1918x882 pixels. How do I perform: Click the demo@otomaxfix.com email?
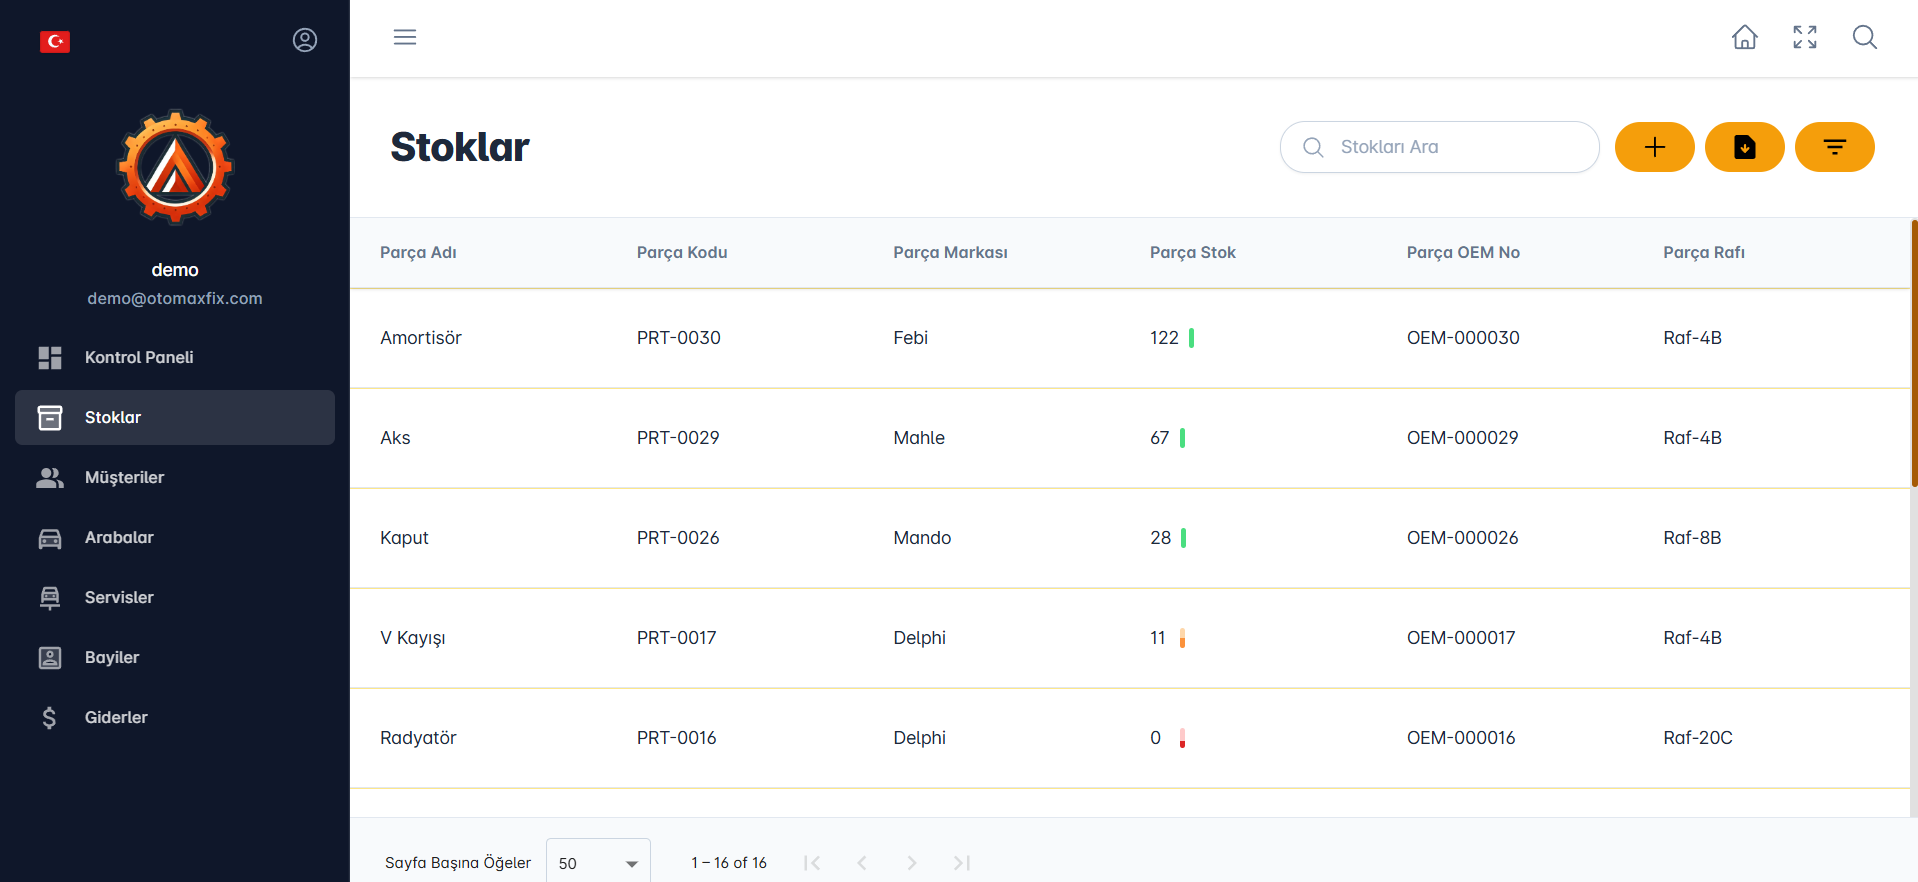pos(175,298)
